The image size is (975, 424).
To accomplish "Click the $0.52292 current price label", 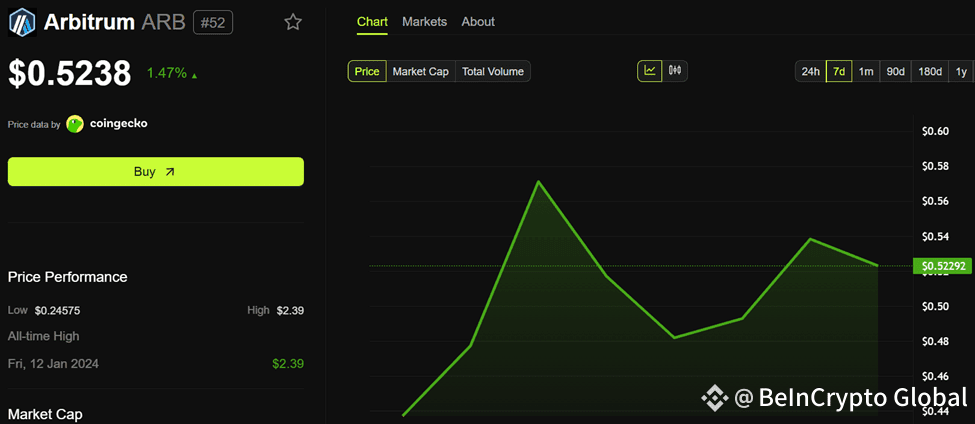I will [x=943, y=266].
